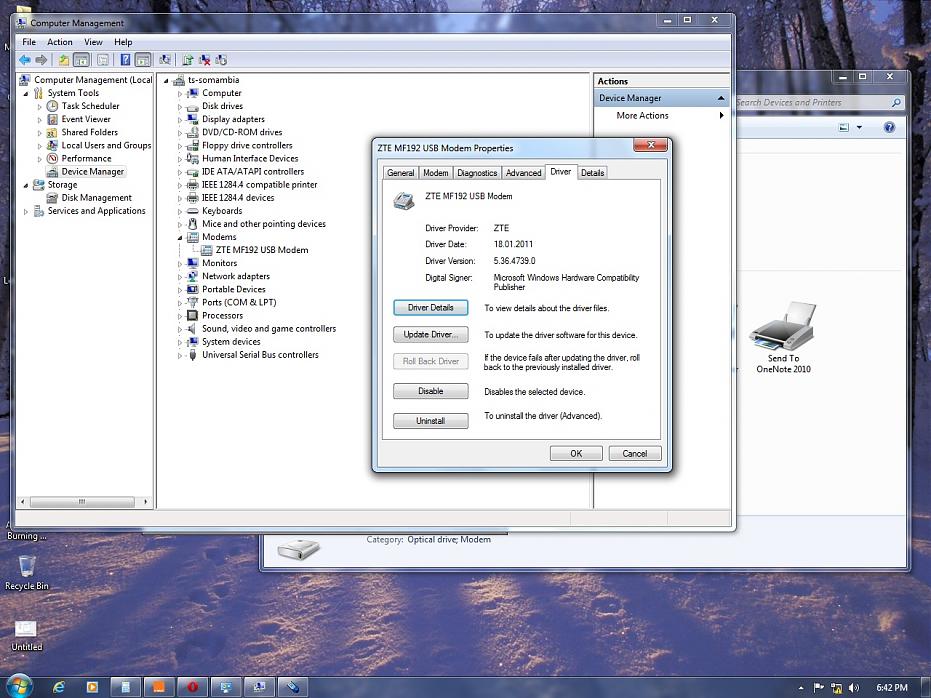
Task: Open the Recycle Bin on the desktop
Action: [x=27, y=567]
